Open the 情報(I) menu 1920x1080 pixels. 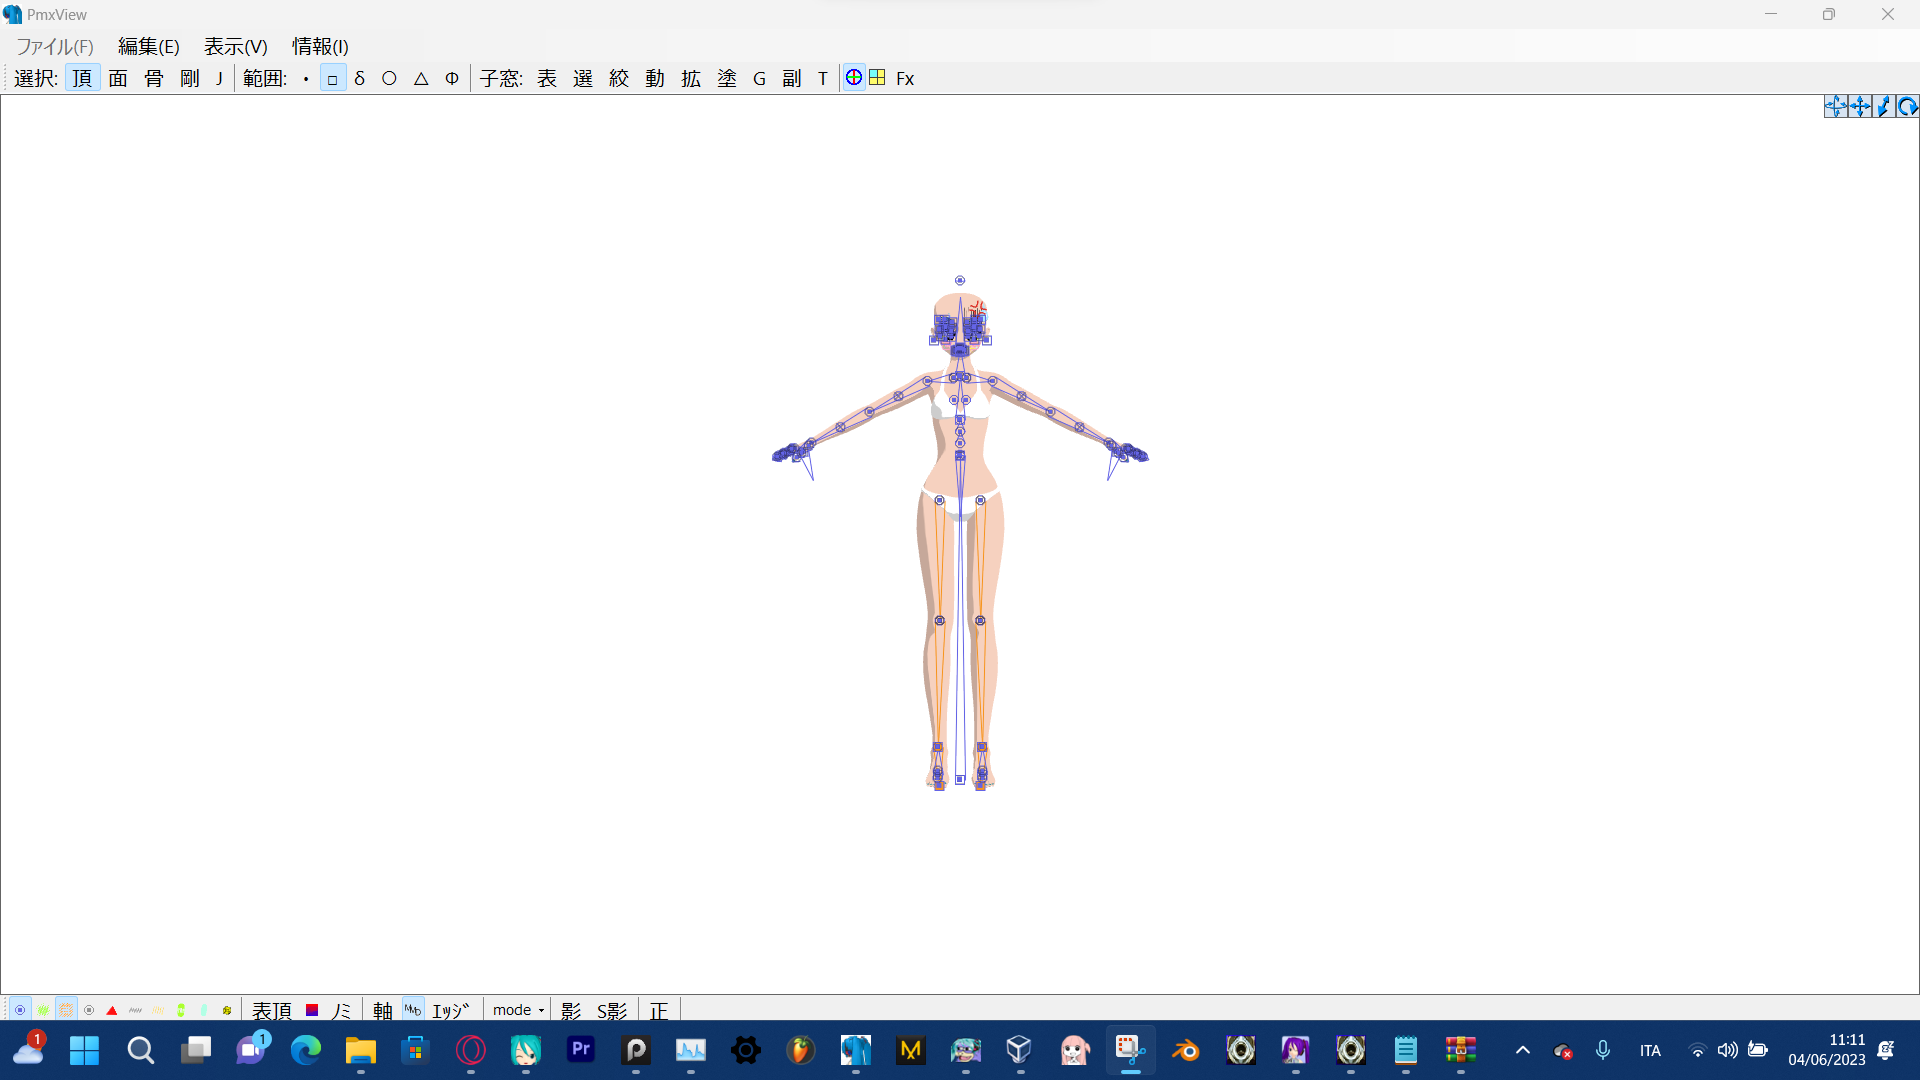[320, 47]
